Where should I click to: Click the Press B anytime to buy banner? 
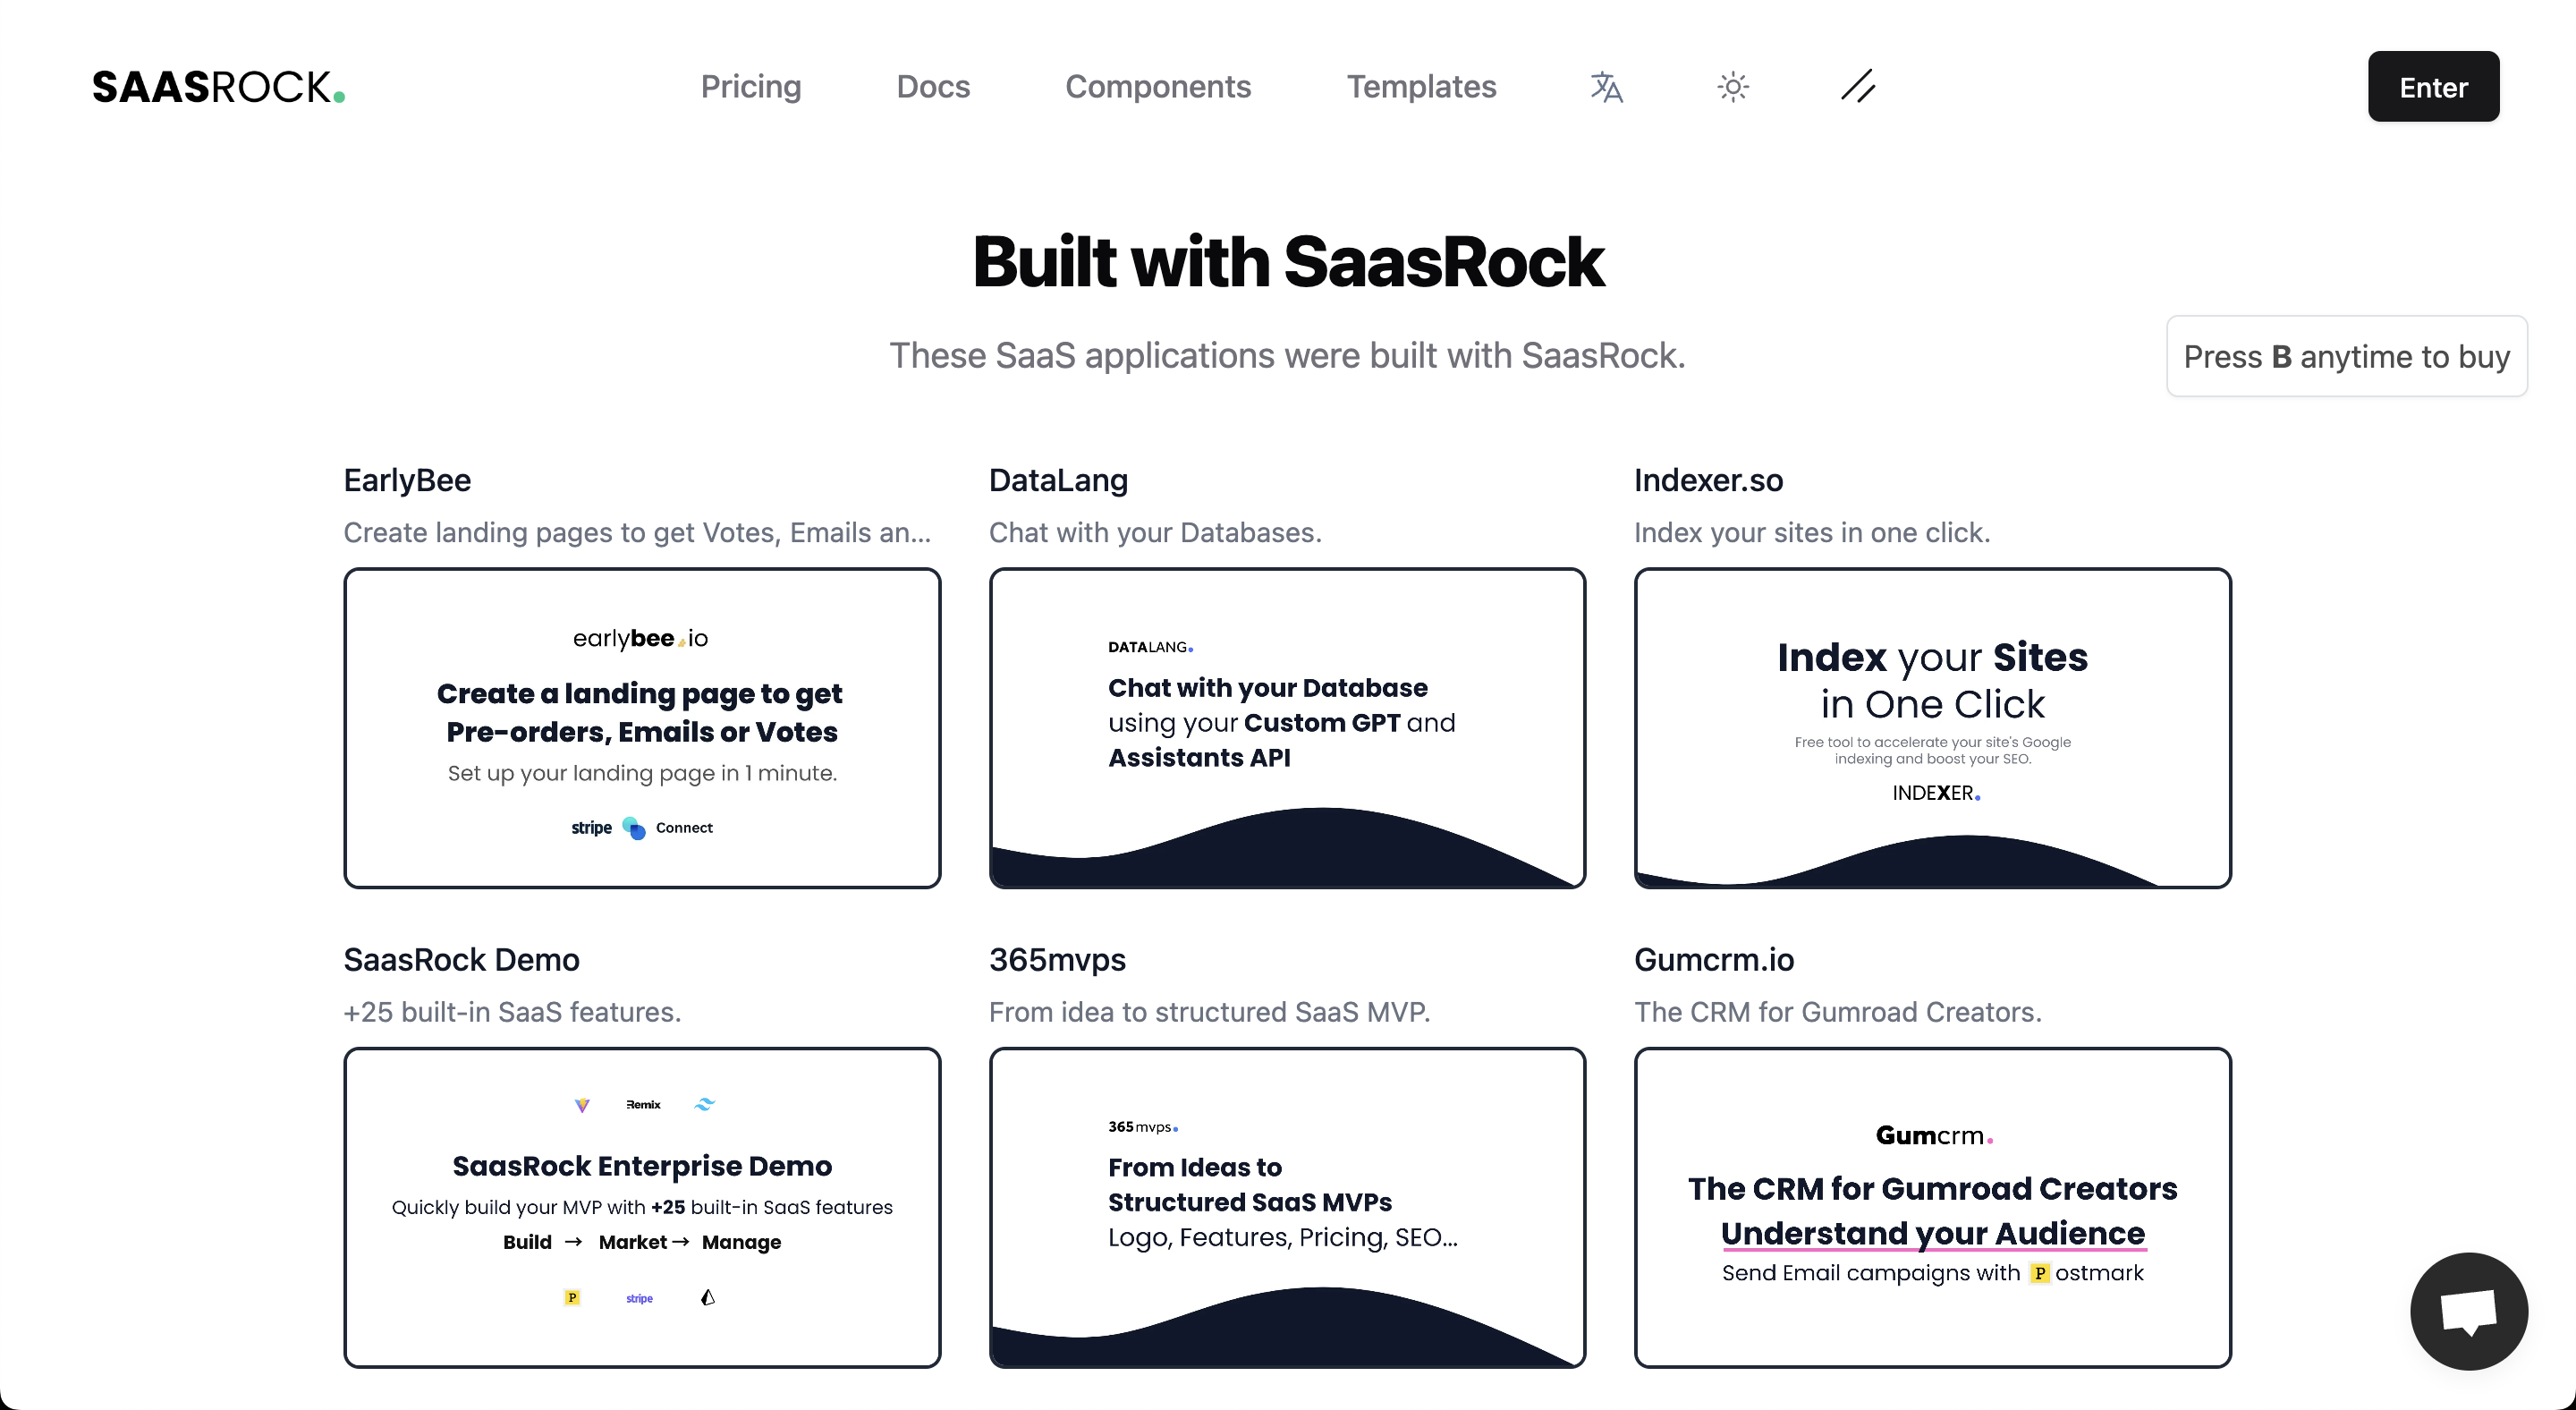(x=2346, y=356)
